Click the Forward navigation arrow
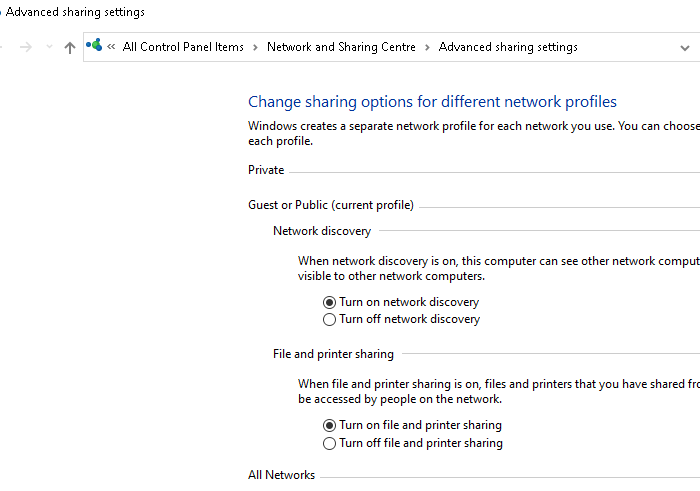 coord(26,47)
